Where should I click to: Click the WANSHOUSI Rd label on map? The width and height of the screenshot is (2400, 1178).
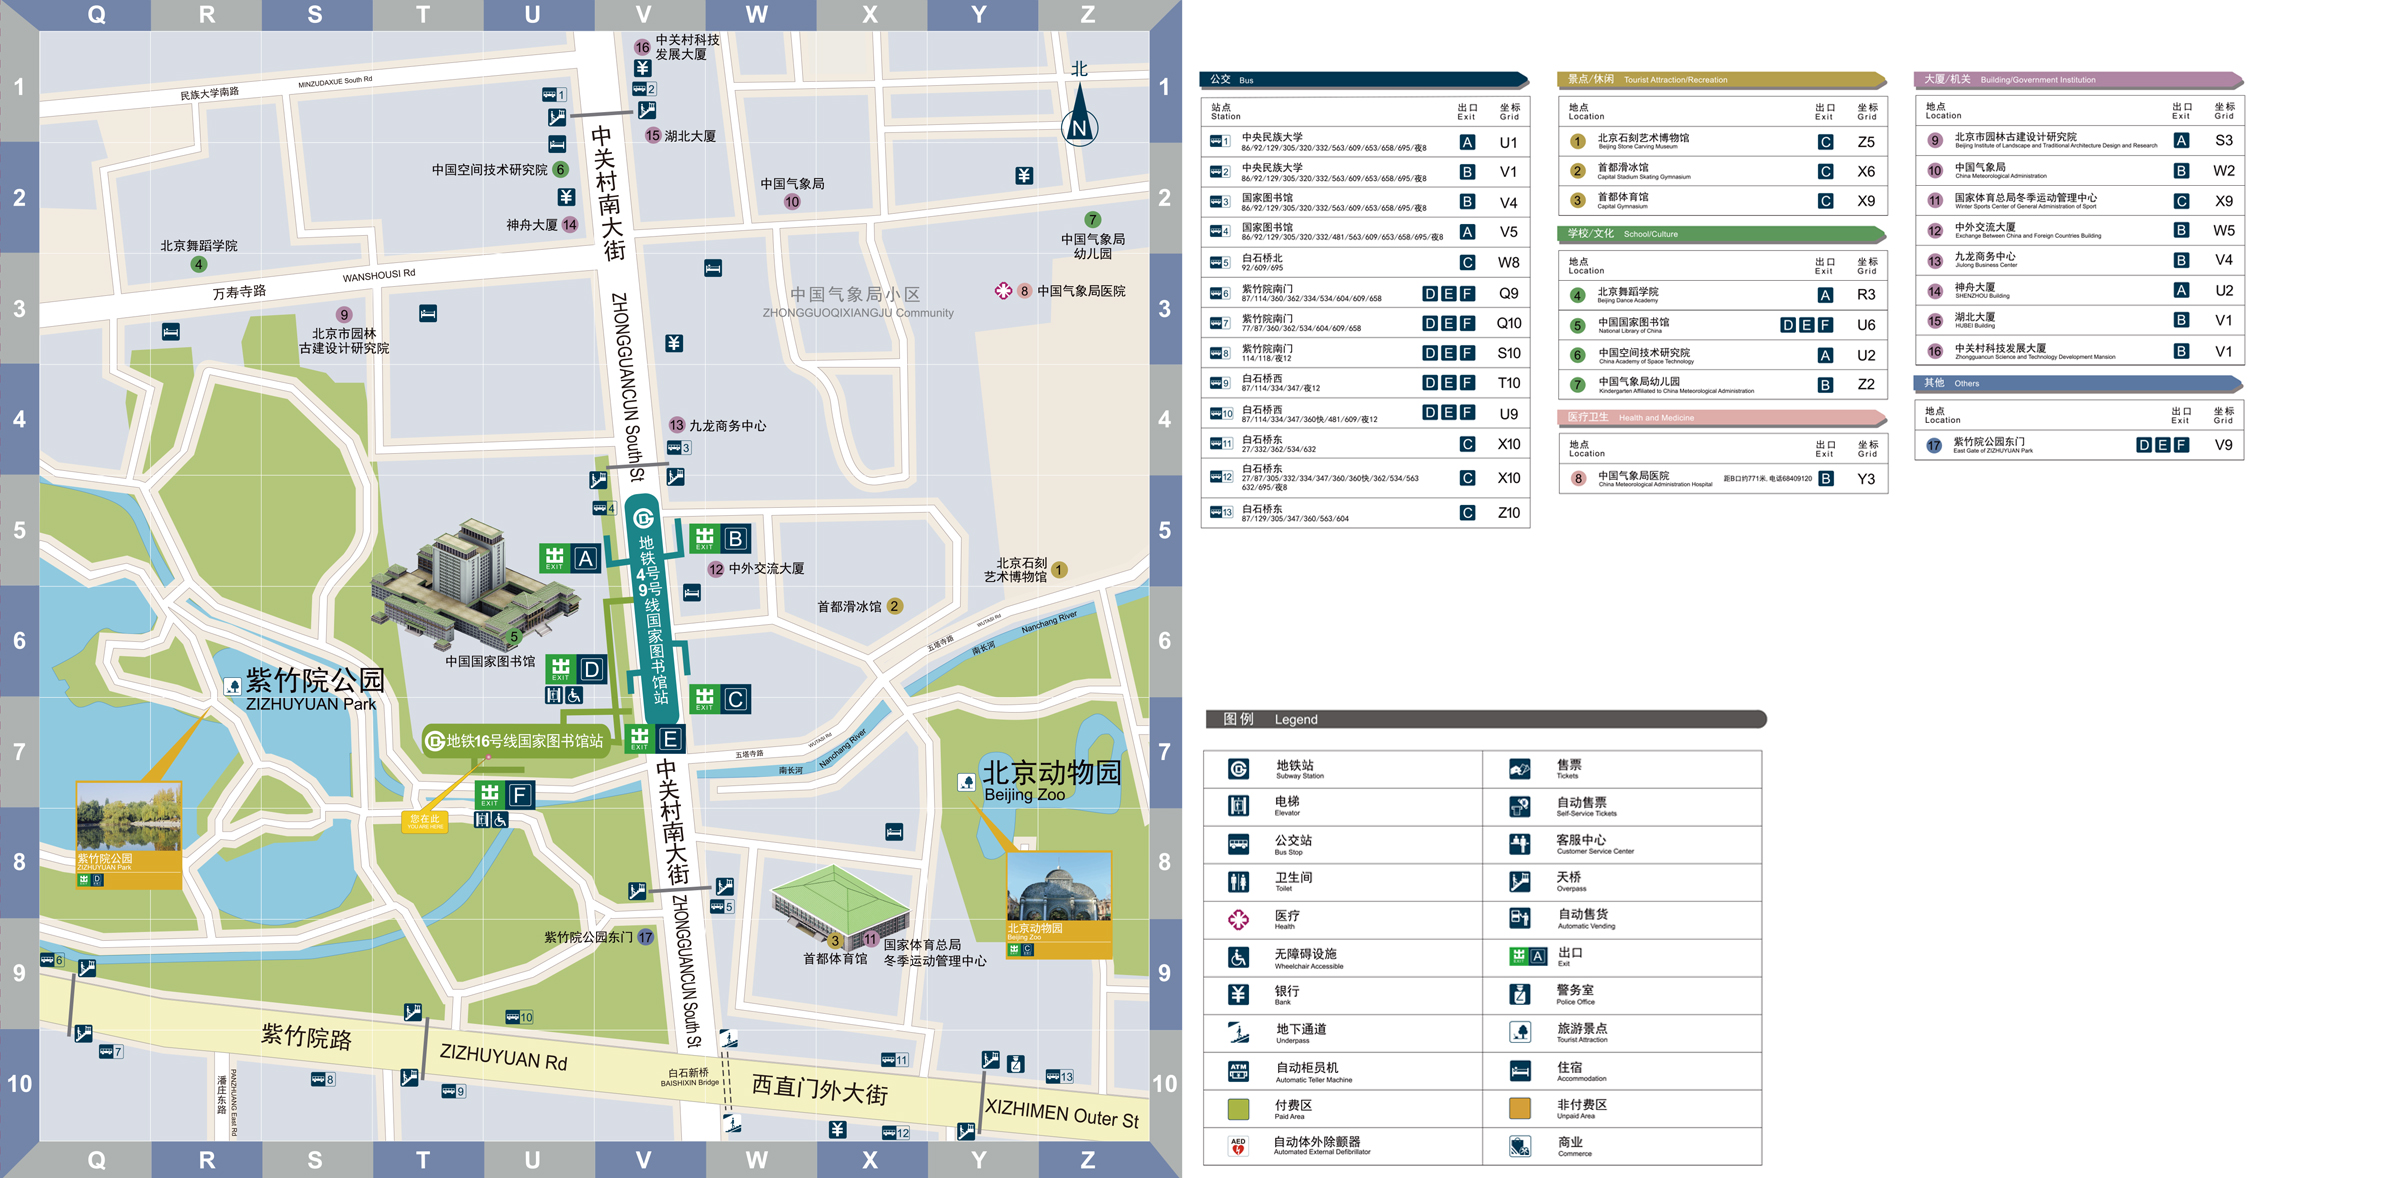378,275
